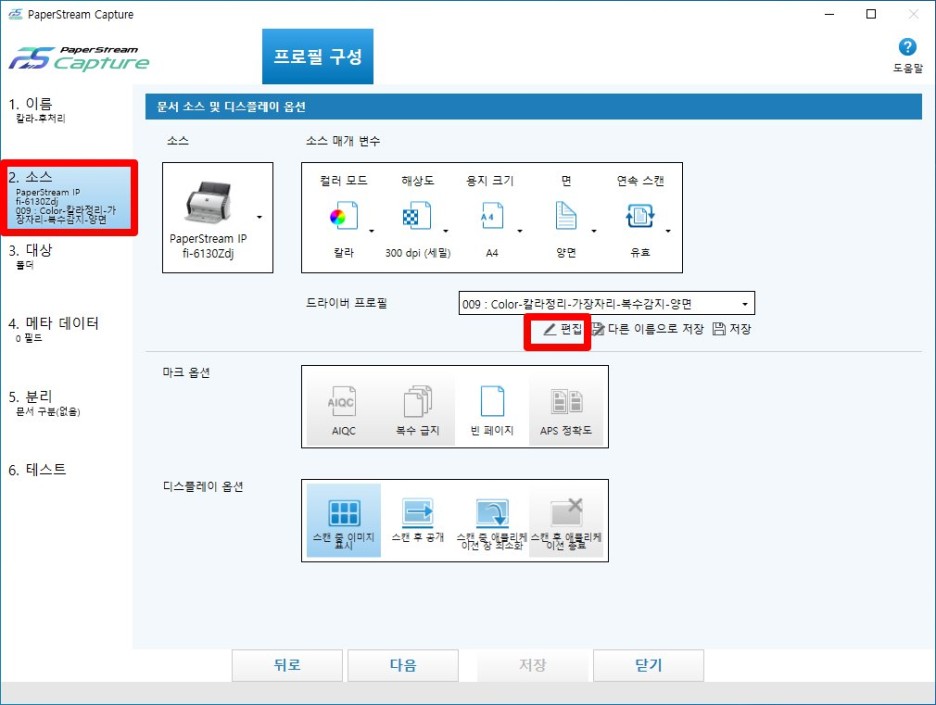Click the PaperStream IP scanner source icon
Screen dimensions: 936x705
coord(208,201)
